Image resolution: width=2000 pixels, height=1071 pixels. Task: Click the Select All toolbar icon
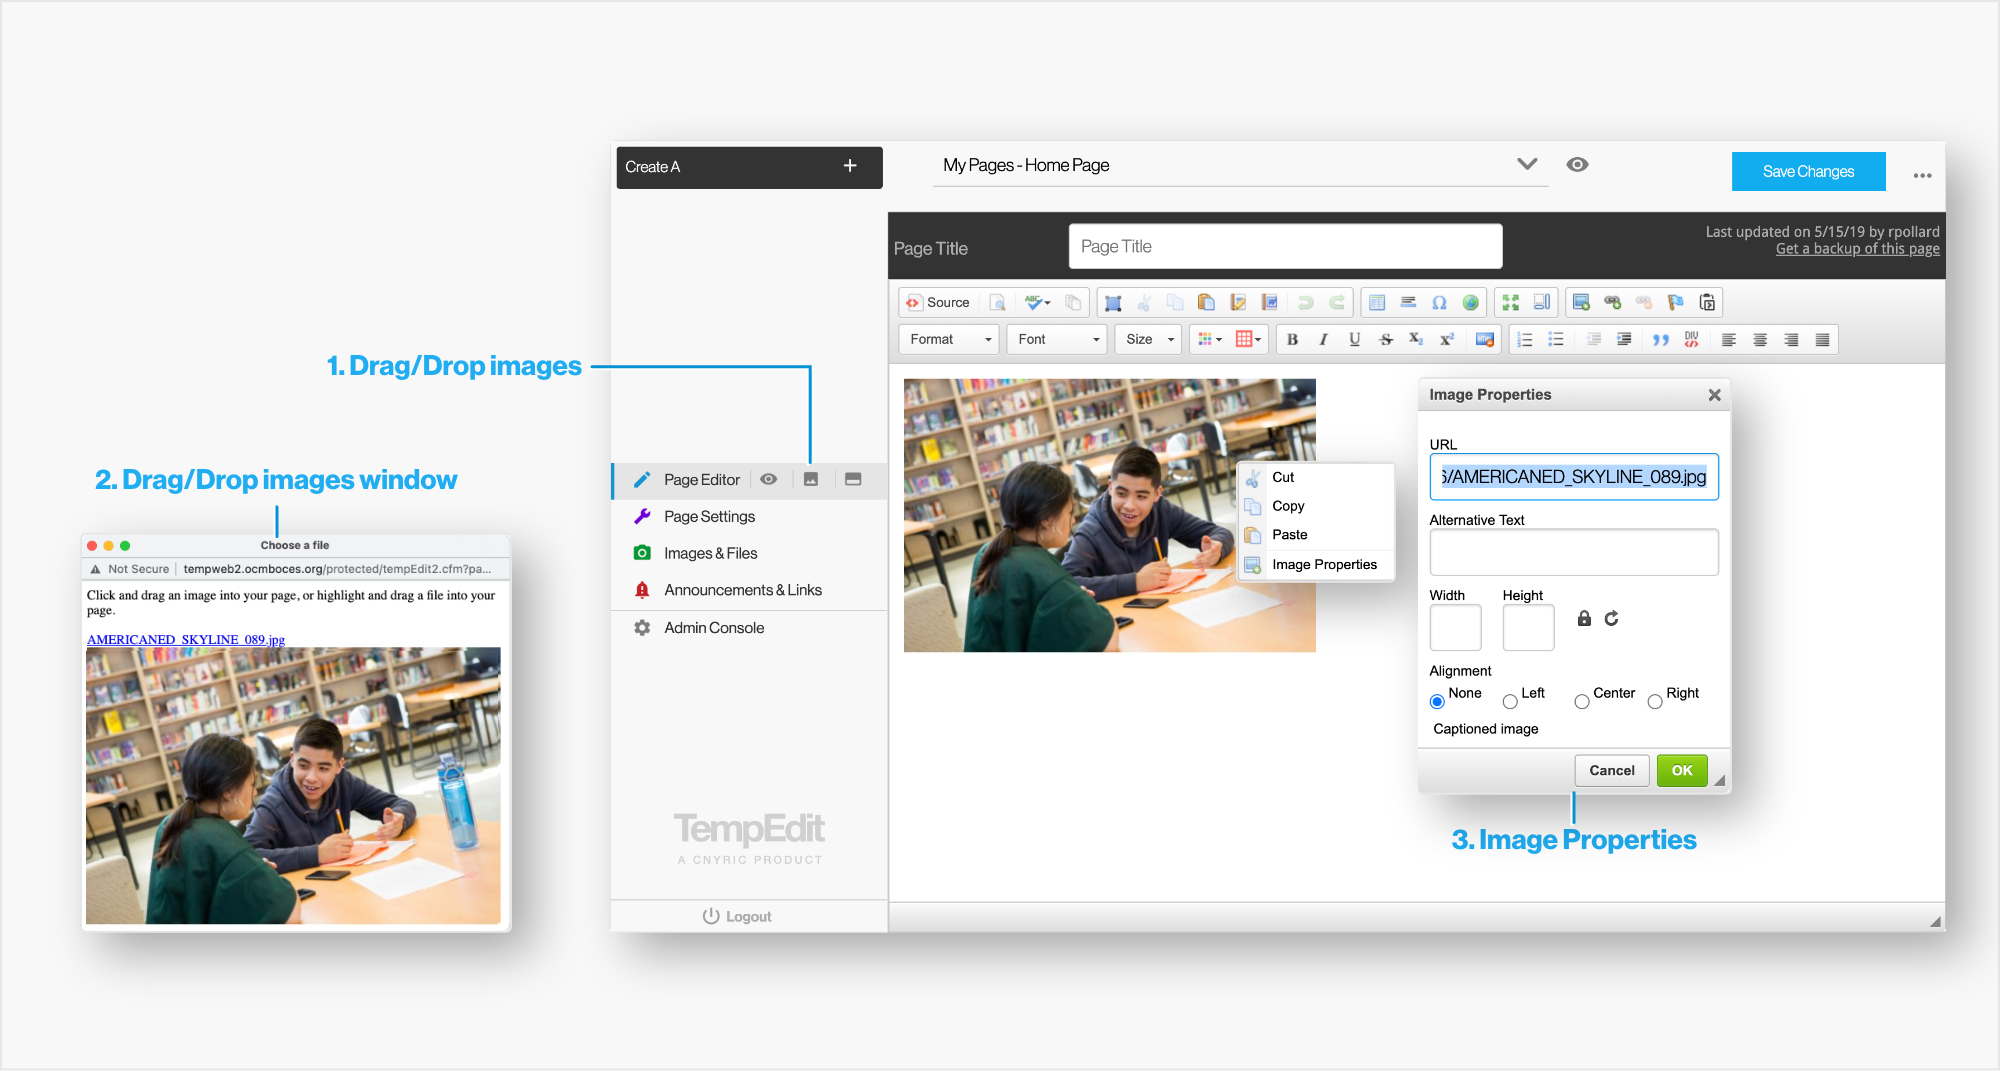coord(1113,302)
